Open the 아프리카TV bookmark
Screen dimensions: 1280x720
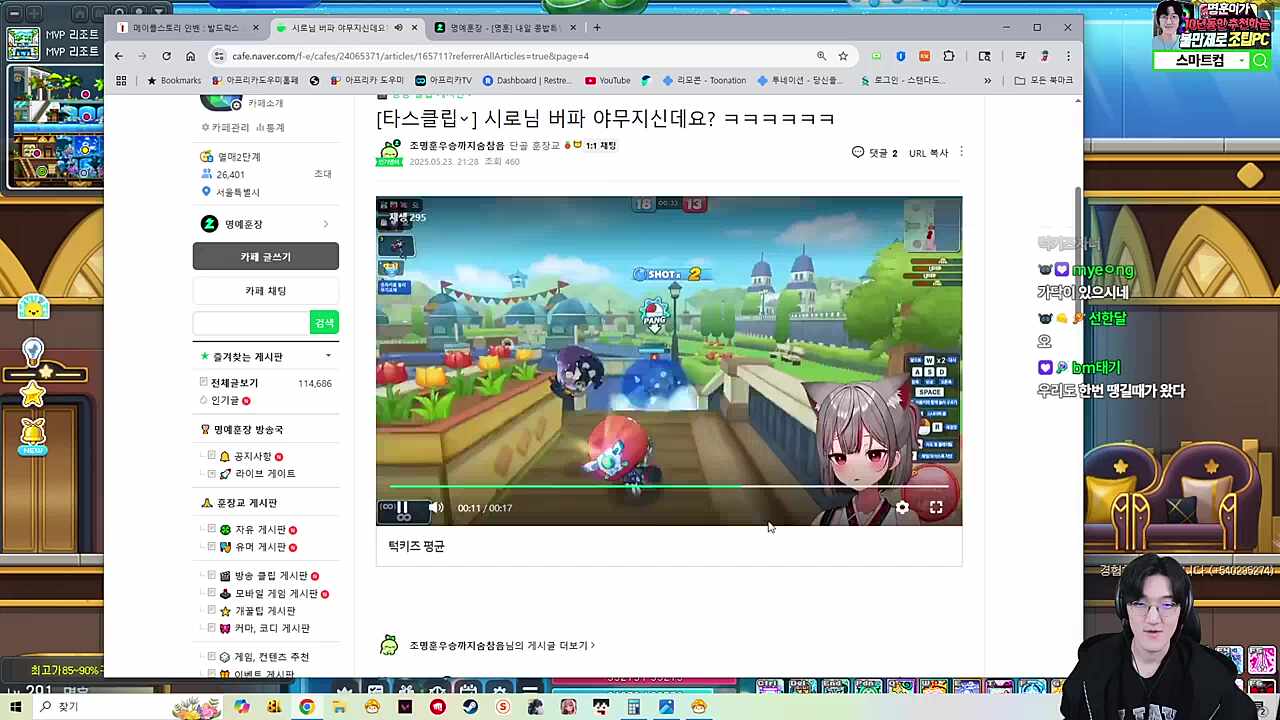pos(443,80)
